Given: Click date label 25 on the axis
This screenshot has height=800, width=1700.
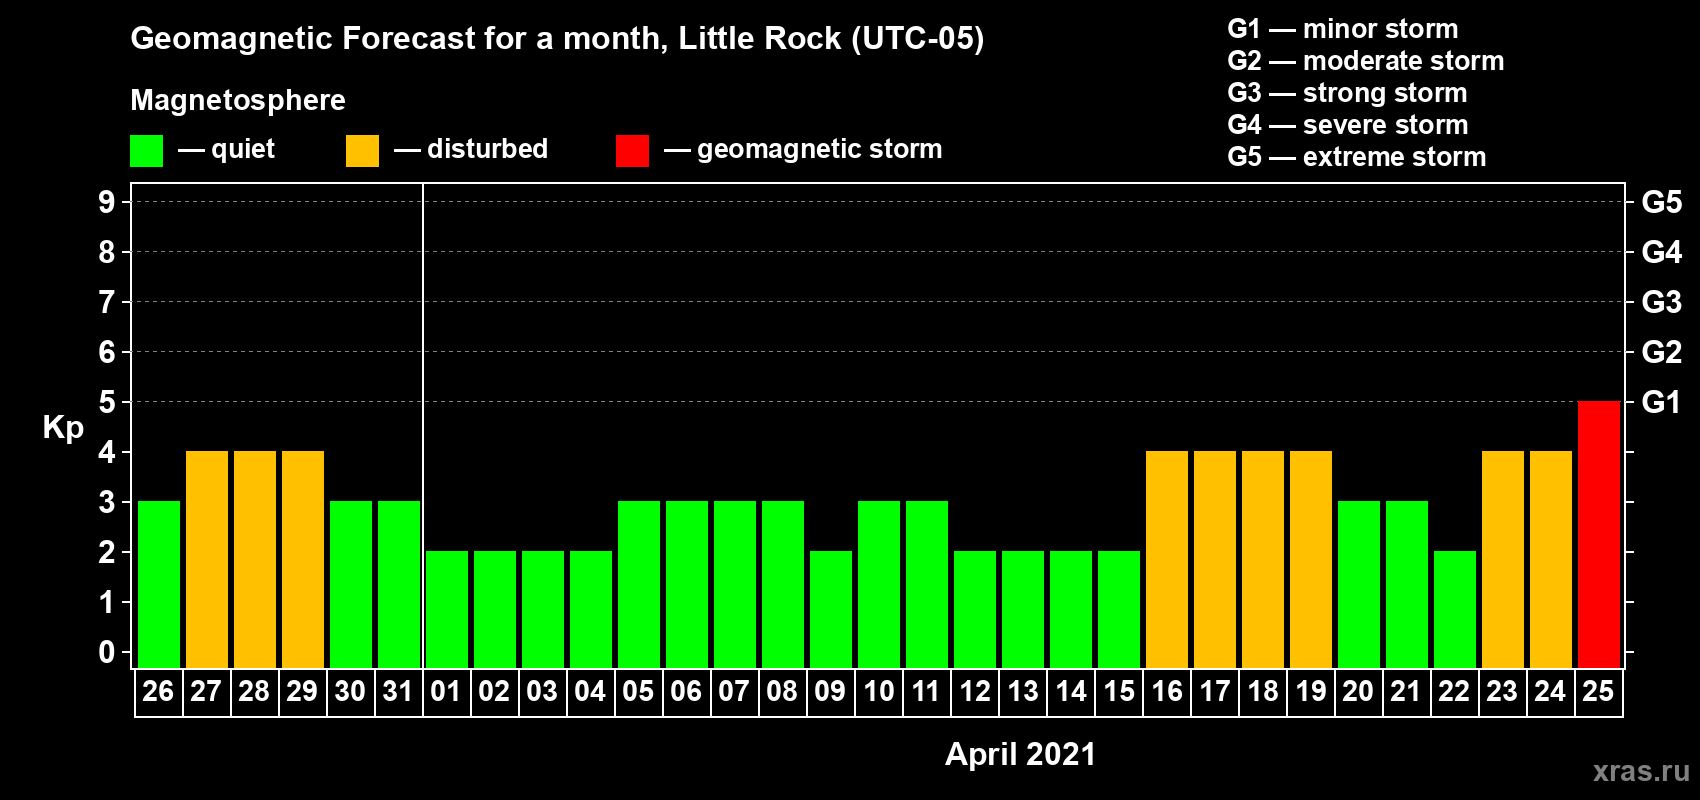Looking at the screenshot, I should 1598,692.
